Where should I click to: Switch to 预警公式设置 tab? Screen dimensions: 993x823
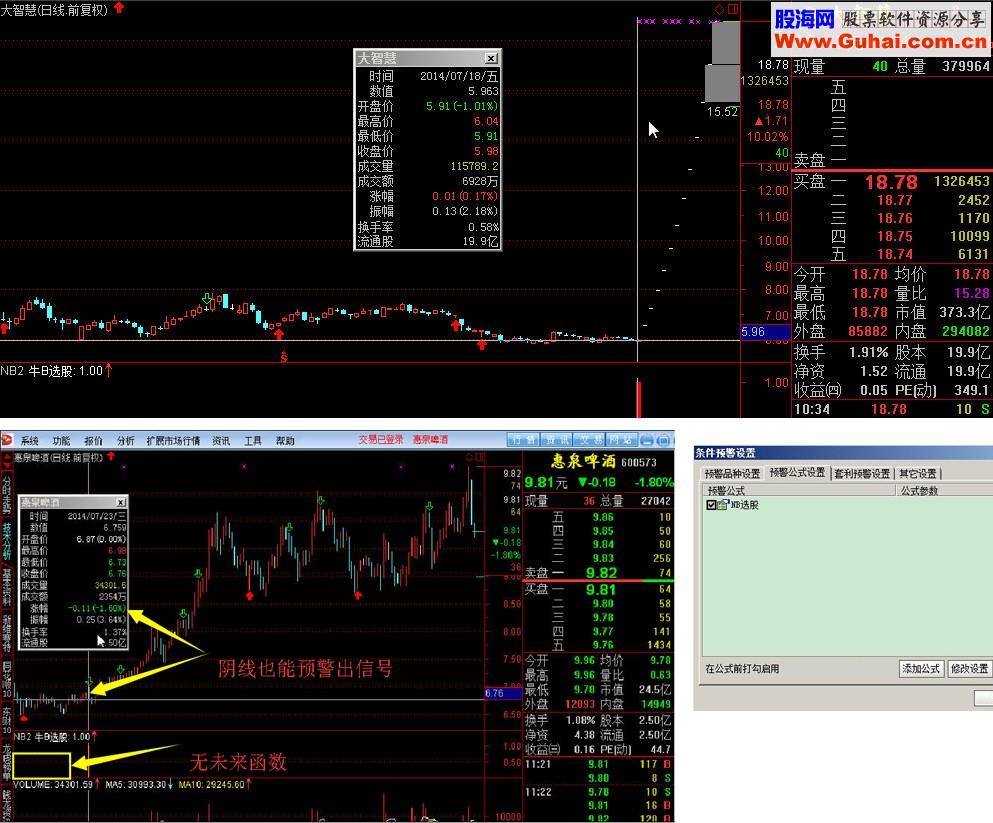[797, 473]
